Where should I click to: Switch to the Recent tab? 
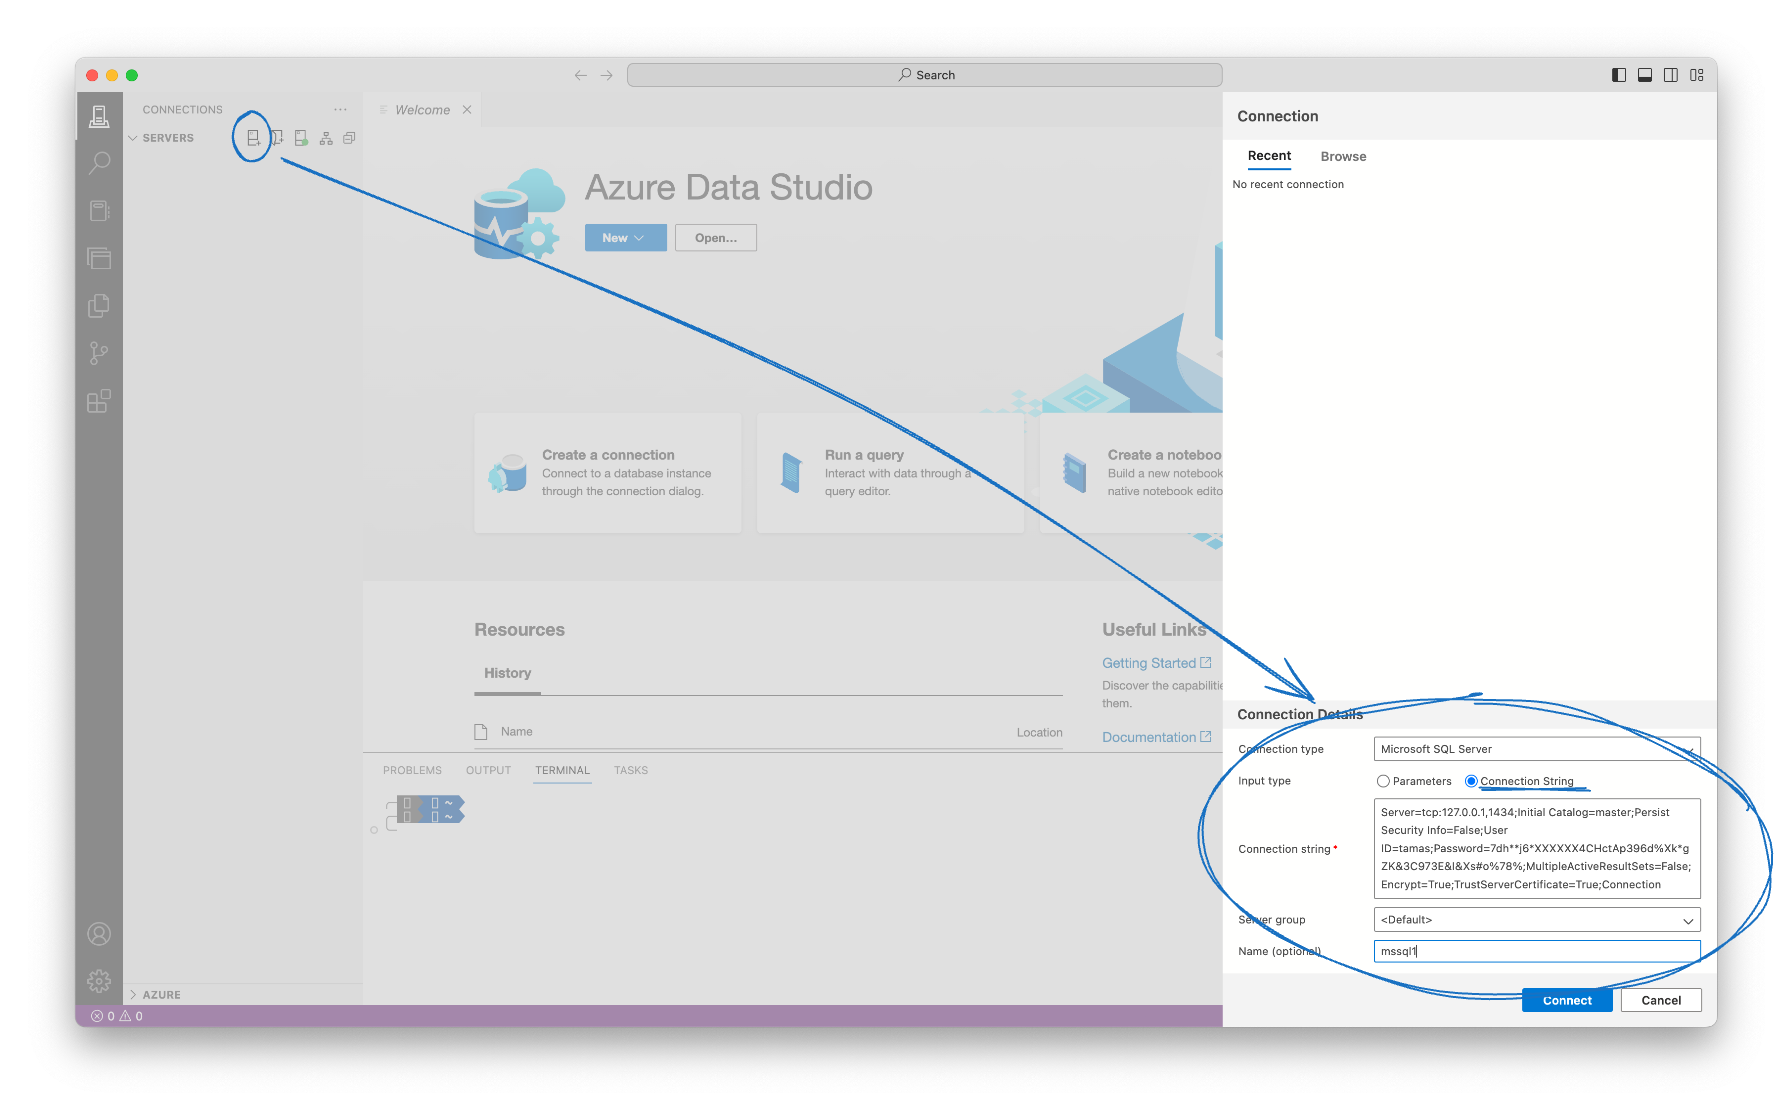(1269, 156)
